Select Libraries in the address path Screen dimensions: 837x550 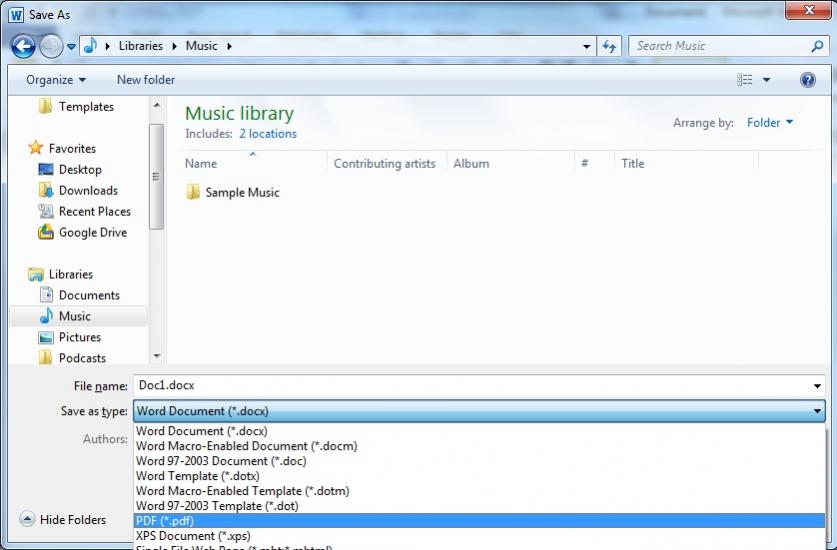(140, 46)
